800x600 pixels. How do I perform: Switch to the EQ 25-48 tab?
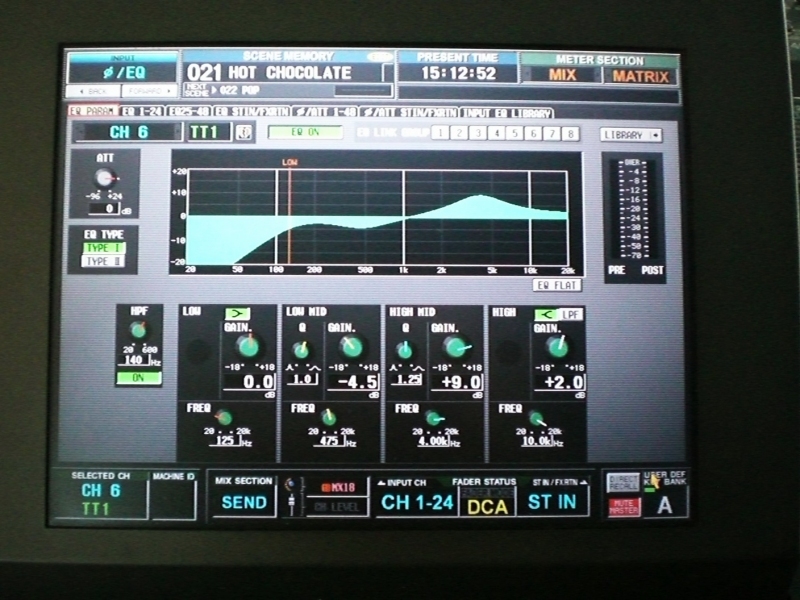[x=189, y=111]
